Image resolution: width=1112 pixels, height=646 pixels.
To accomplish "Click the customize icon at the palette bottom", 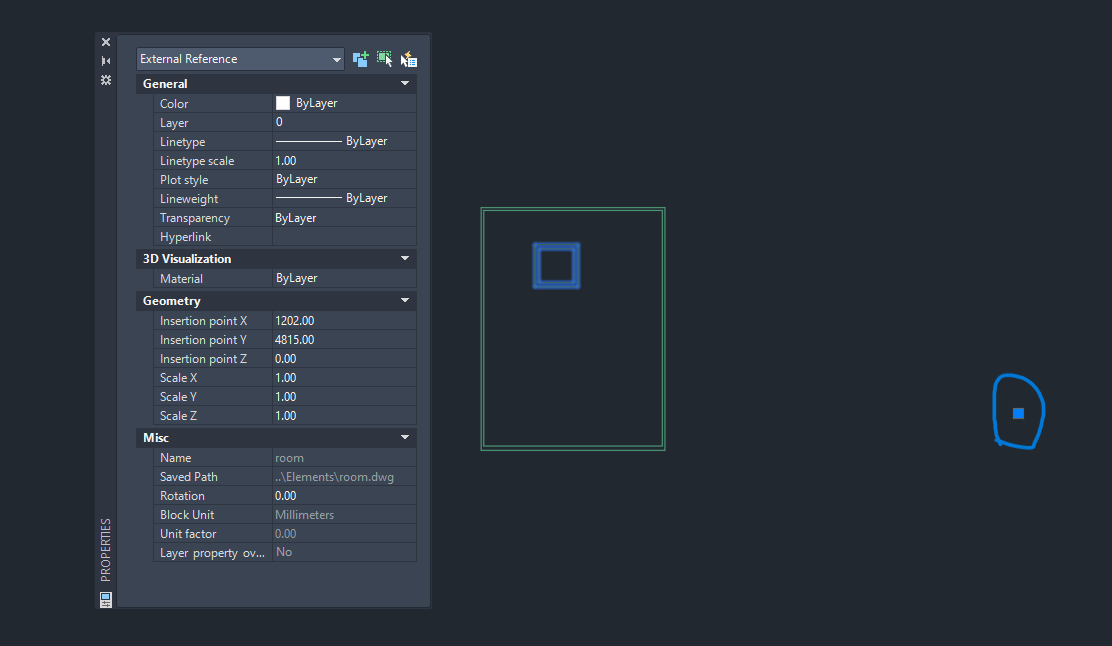I will 105,599.
